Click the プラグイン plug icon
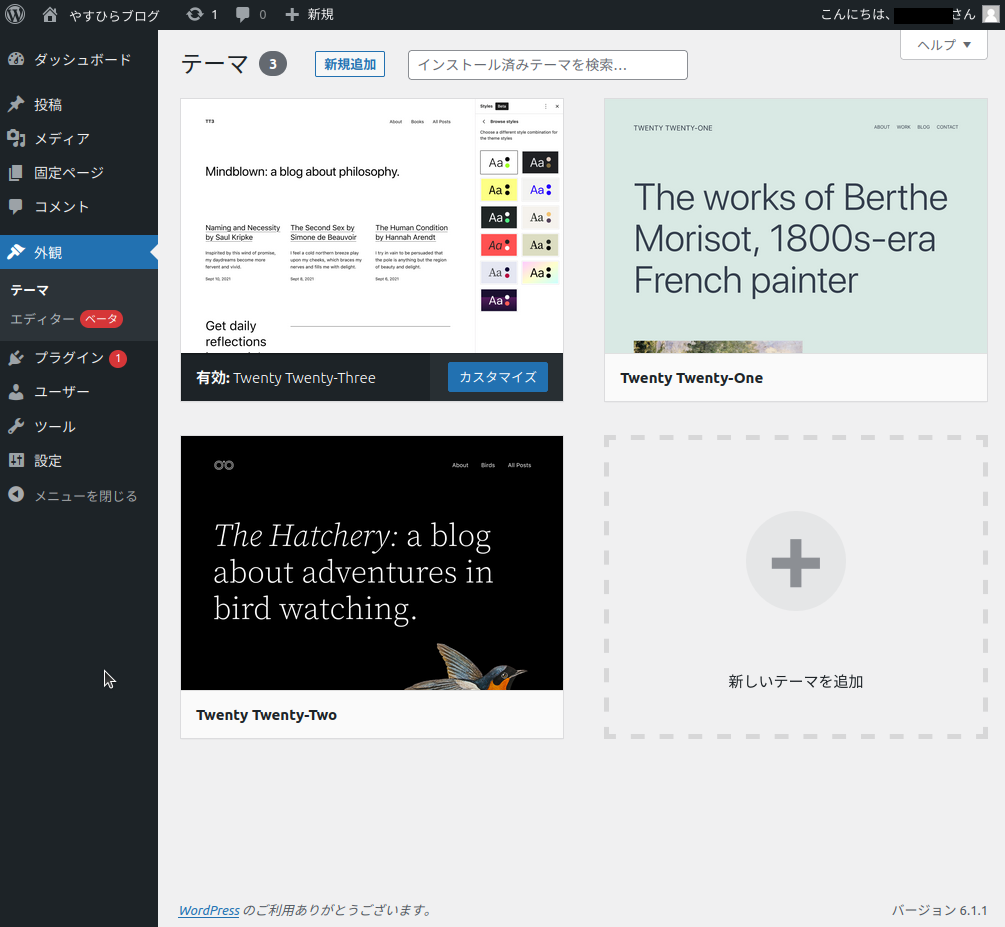Image resolution: width=1005 pixels, height=927 pixels. click(x=16, y=358)
